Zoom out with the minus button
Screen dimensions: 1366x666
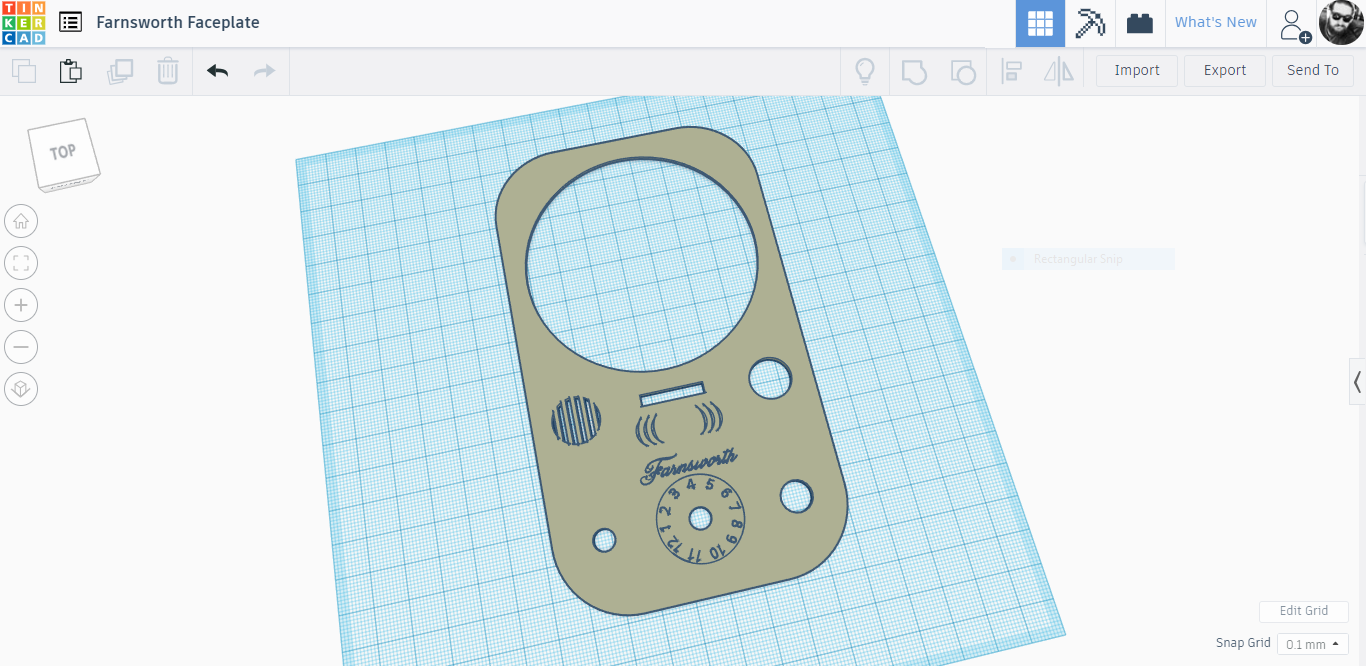(21, 347)
